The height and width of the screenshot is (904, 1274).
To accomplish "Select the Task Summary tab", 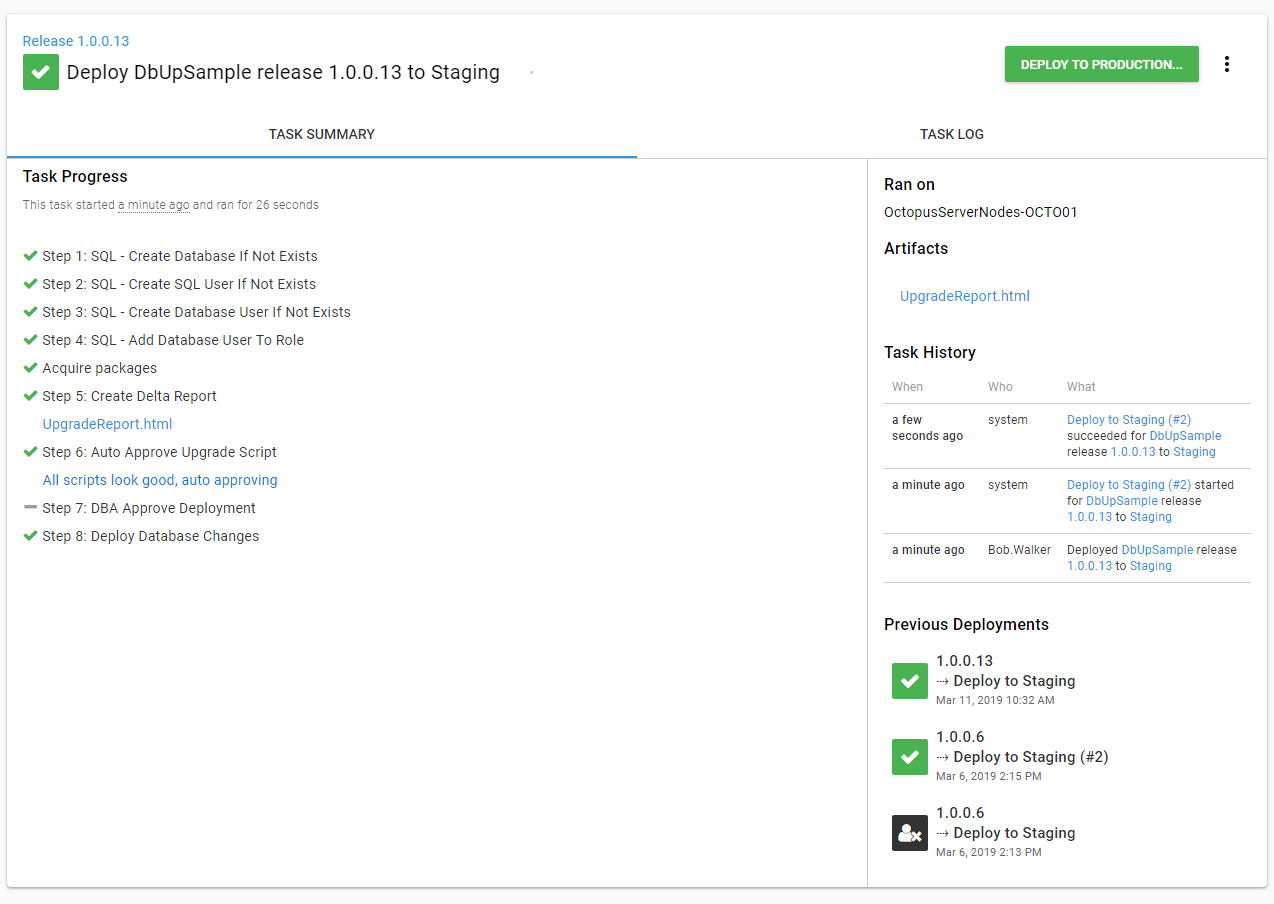I will 321,134.
